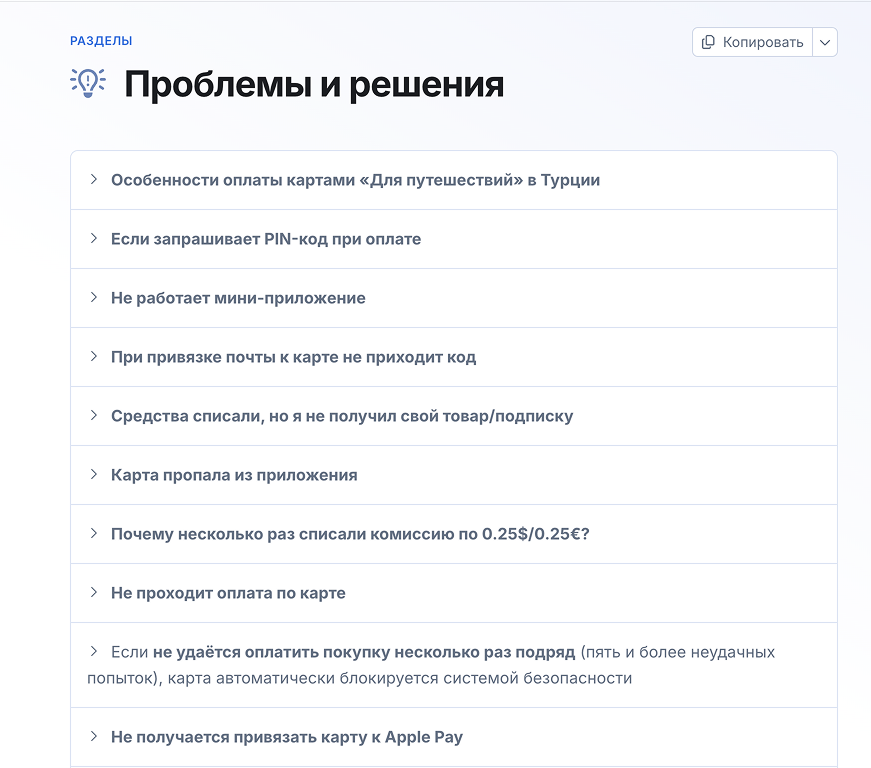The width and height of the screenshot is (871, 768).
Task: Expand chevron for не удаётся оплатить покупку несколько раз
Action: pyautogui.click(x=94, y=651)
